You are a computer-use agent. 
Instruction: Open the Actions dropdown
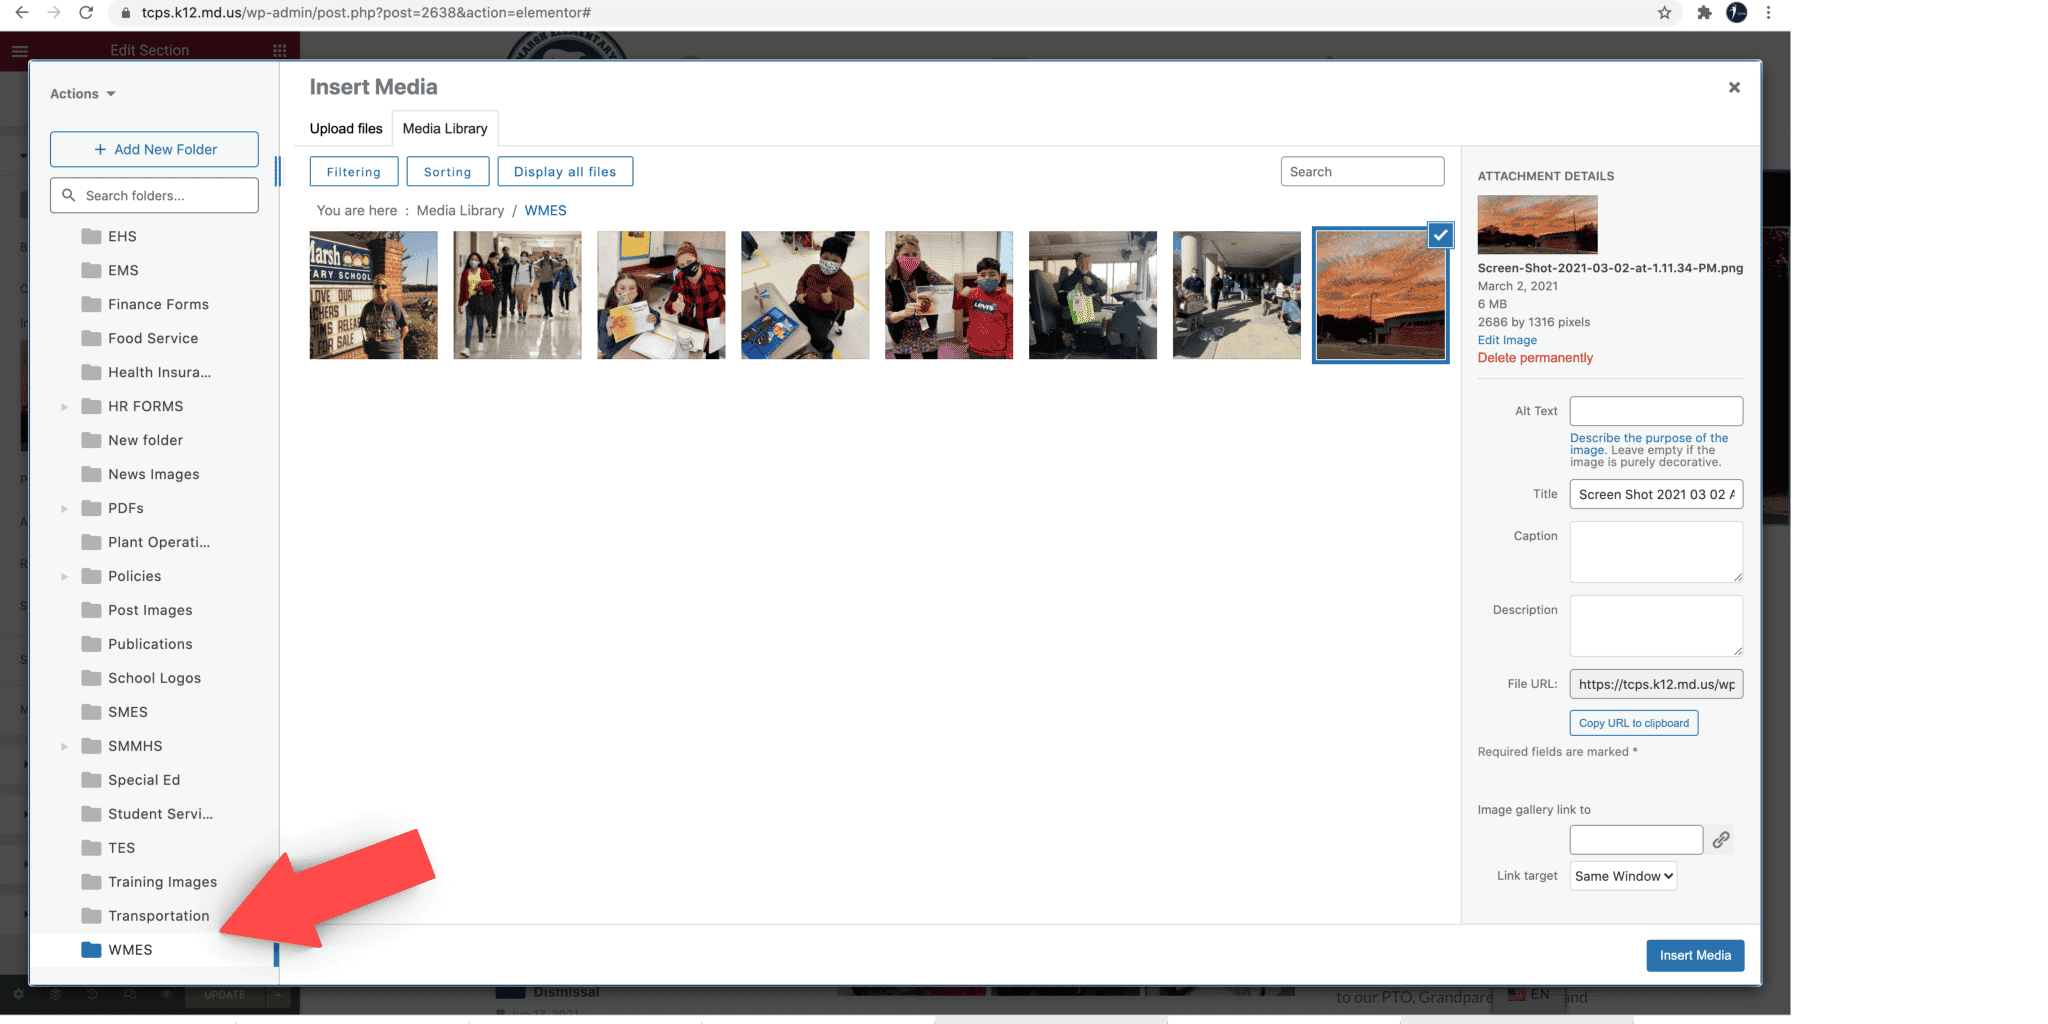(83, 94)
